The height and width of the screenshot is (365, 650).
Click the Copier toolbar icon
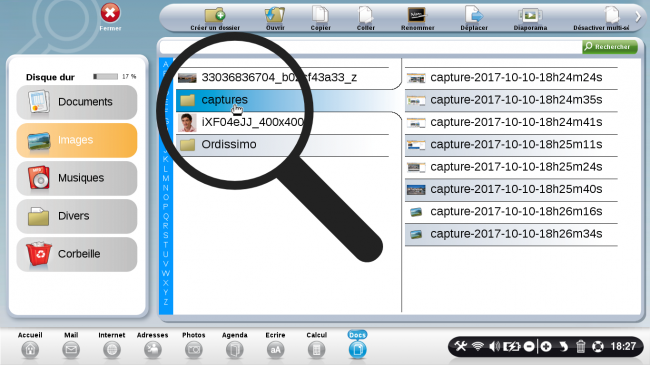coord(320,15)
